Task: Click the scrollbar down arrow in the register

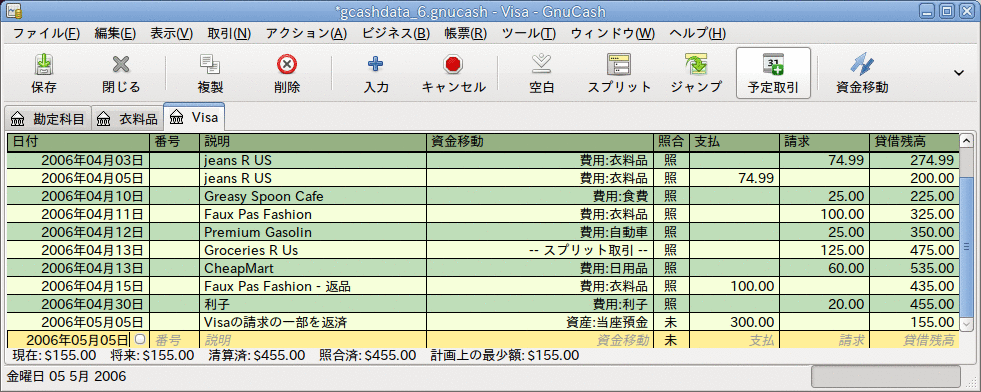Action: [966, 324]
